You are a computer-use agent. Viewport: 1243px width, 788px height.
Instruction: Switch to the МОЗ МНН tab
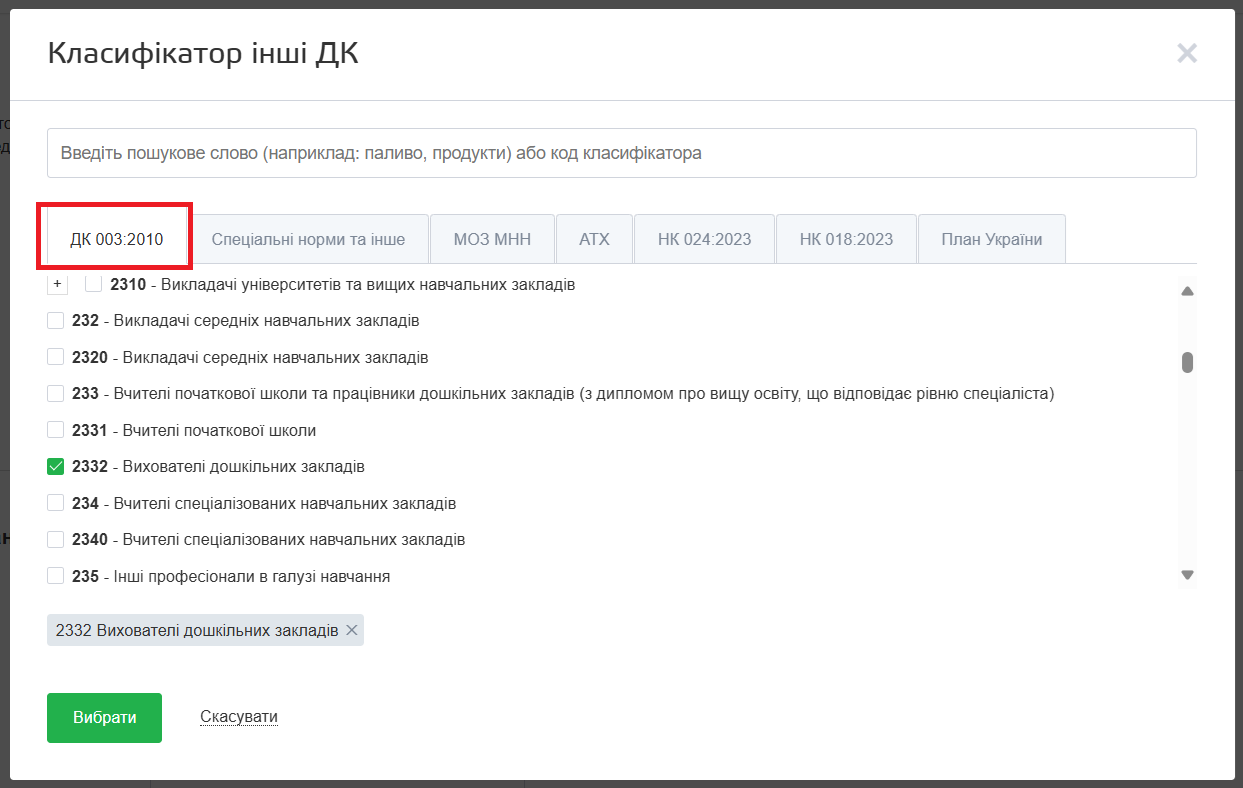(492, 239)
